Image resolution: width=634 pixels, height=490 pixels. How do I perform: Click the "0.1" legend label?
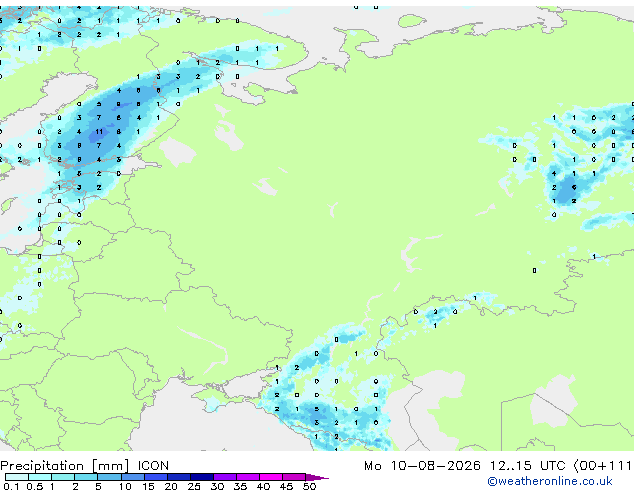coord(11,486)
